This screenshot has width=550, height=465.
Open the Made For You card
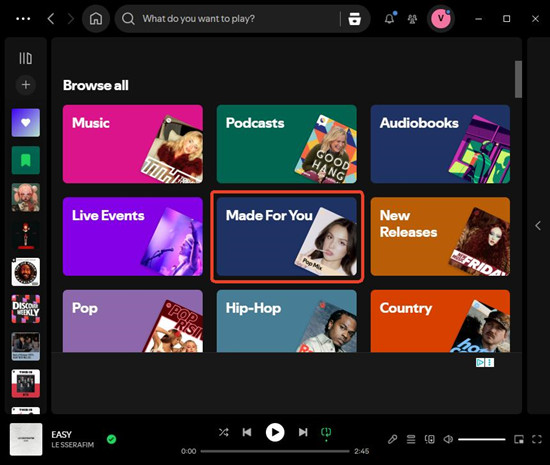[287, 236]
